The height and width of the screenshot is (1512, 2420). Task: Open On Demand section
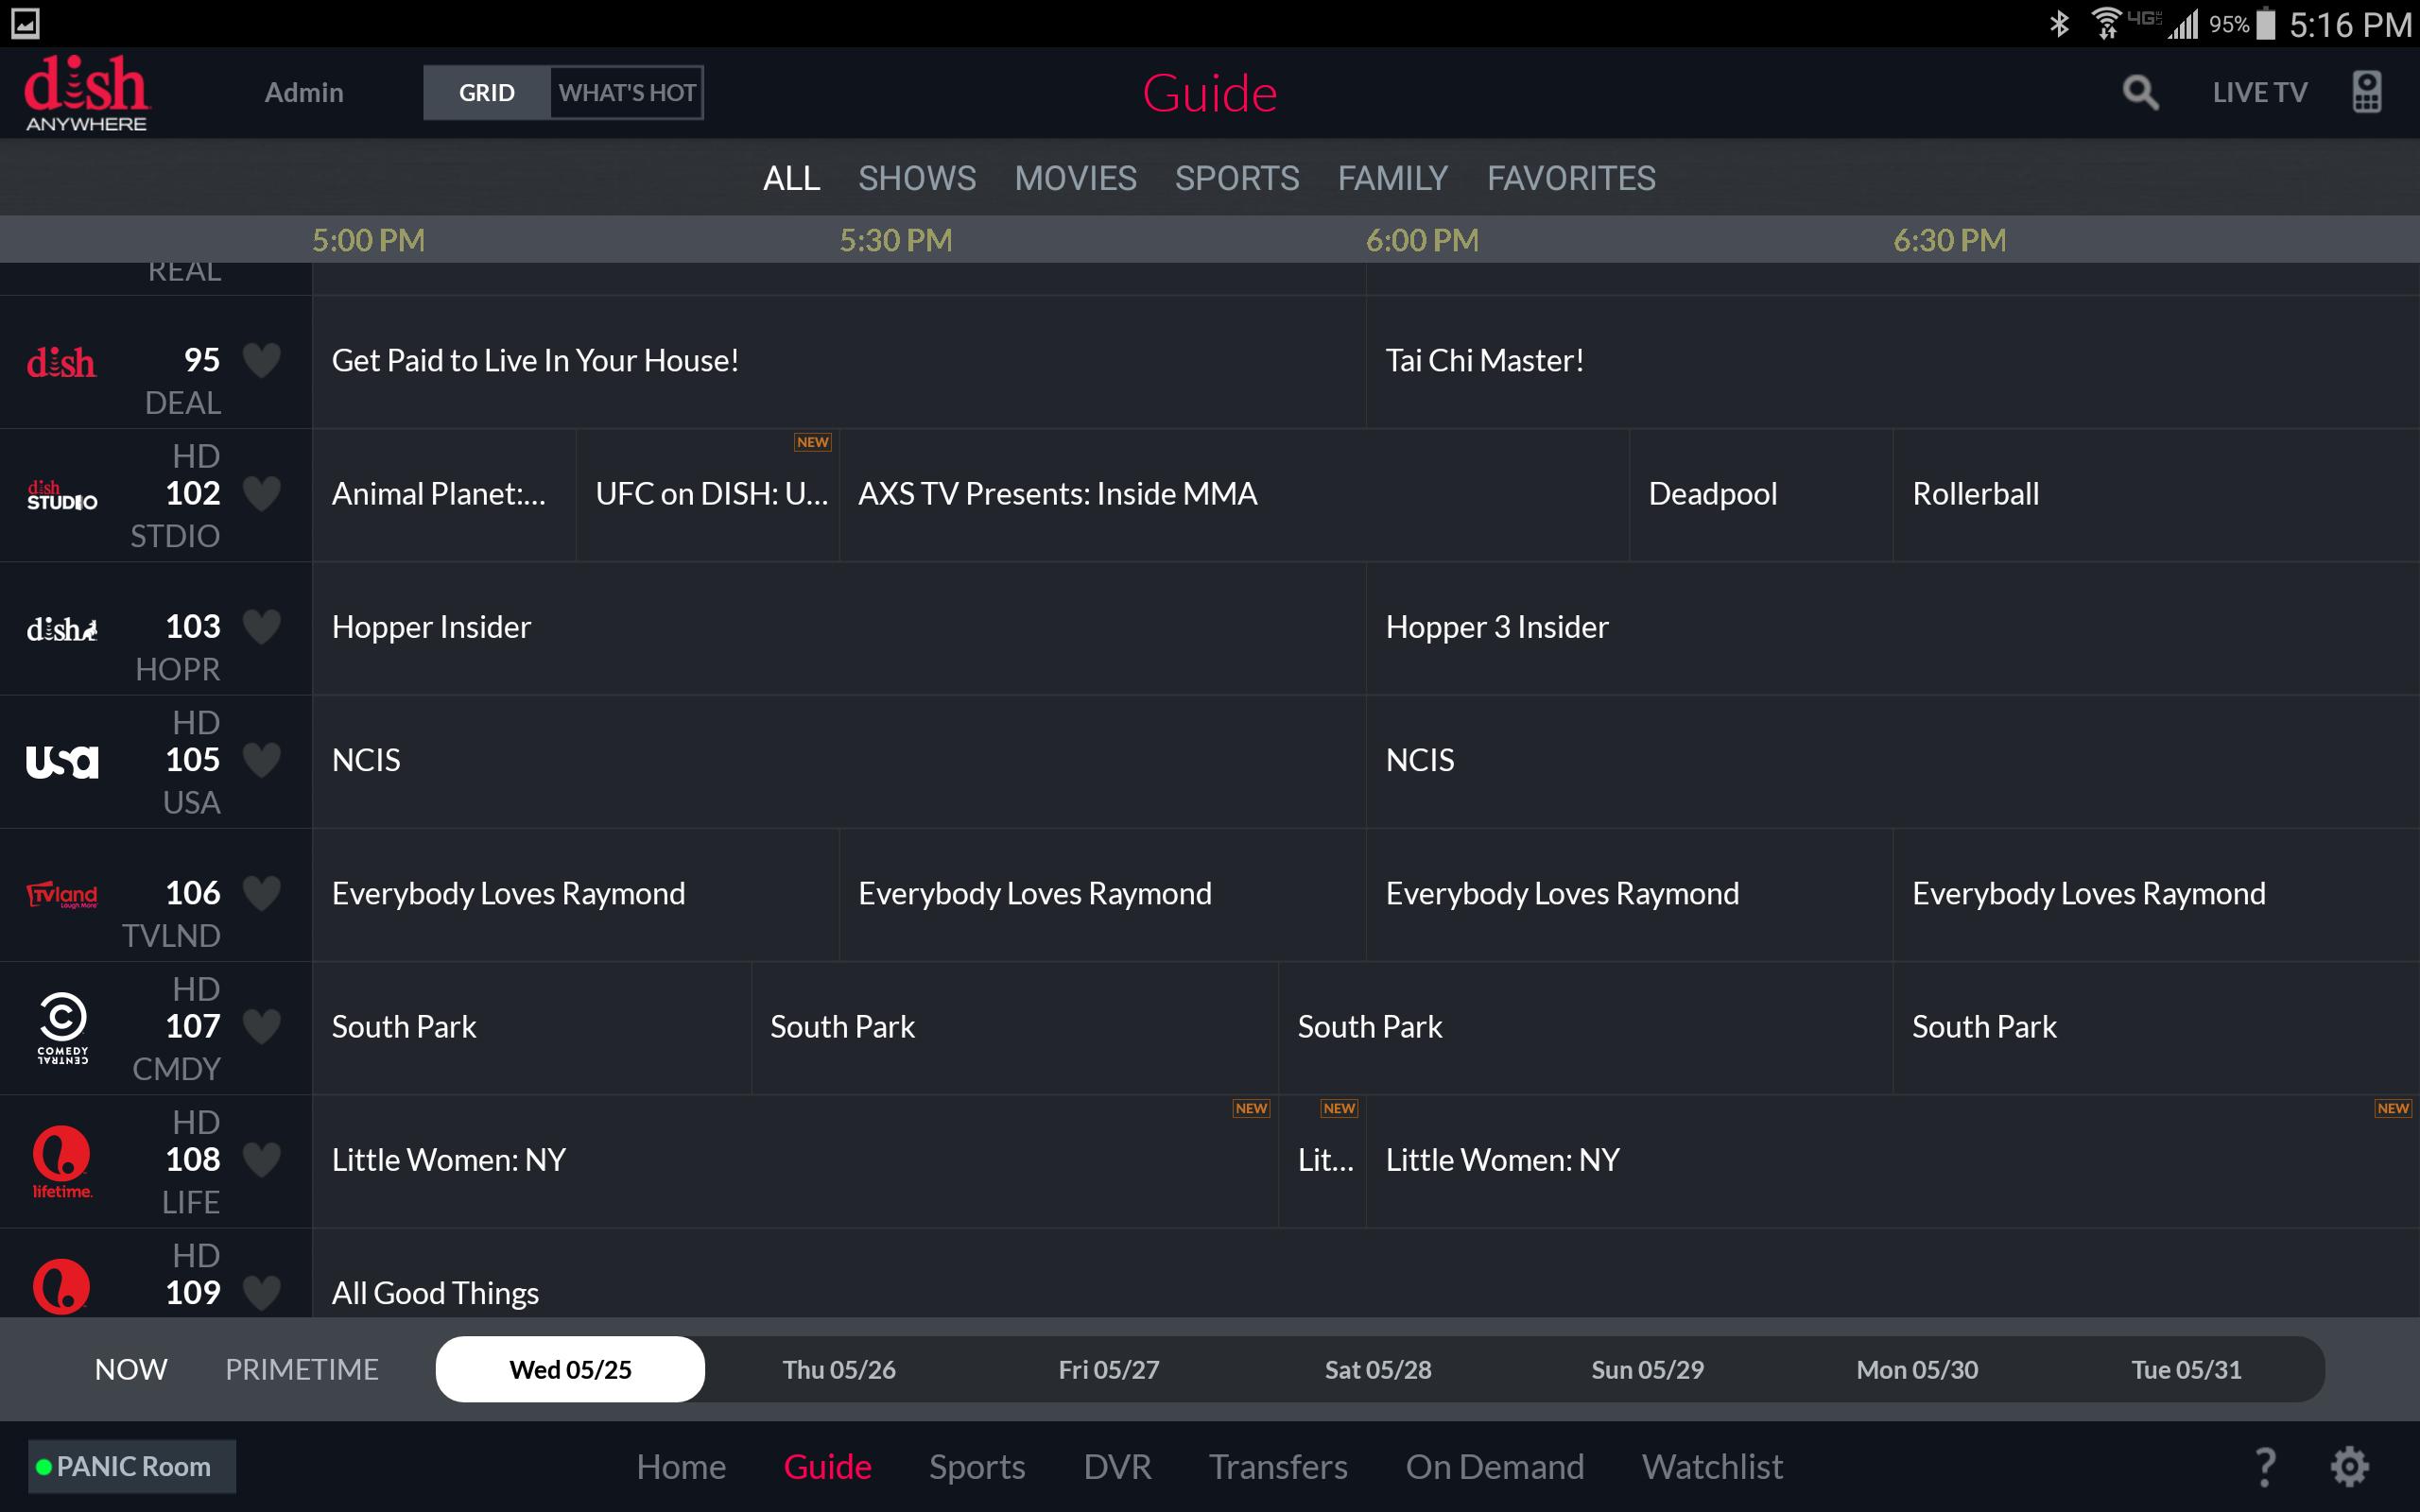pyautogui.click(x=1495, y=1467)
